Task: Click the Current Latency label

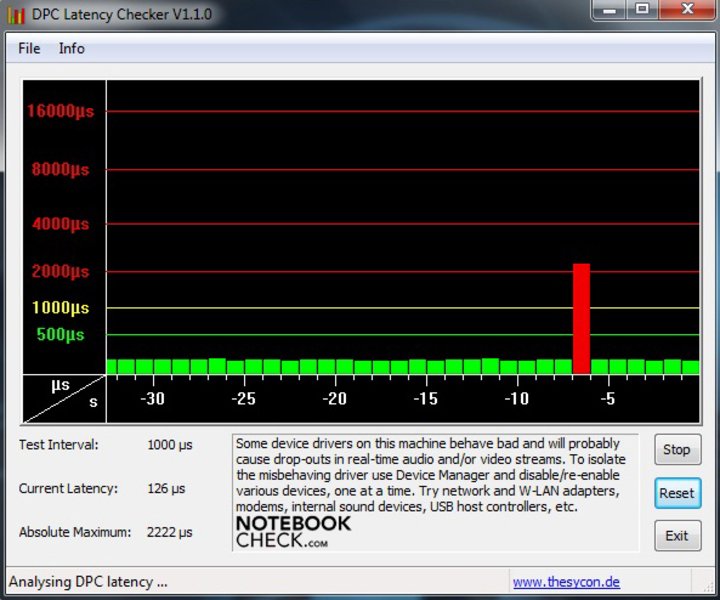Action: (x=68, y=488)
